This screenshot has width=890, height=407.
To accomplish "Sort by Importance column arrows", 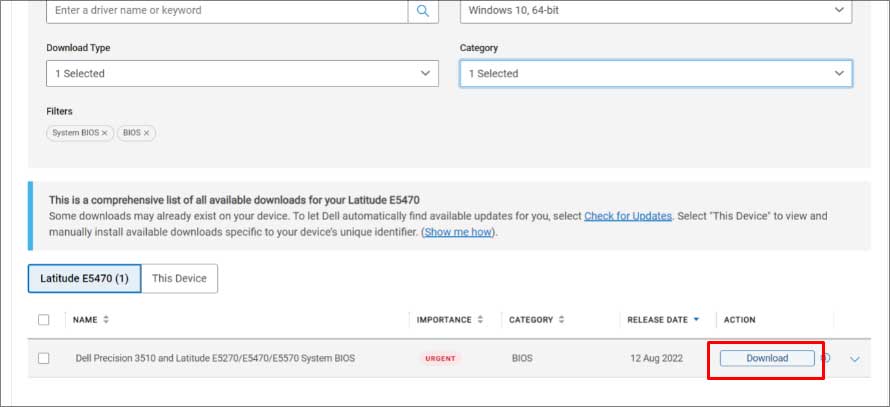I will coord(480,320).
